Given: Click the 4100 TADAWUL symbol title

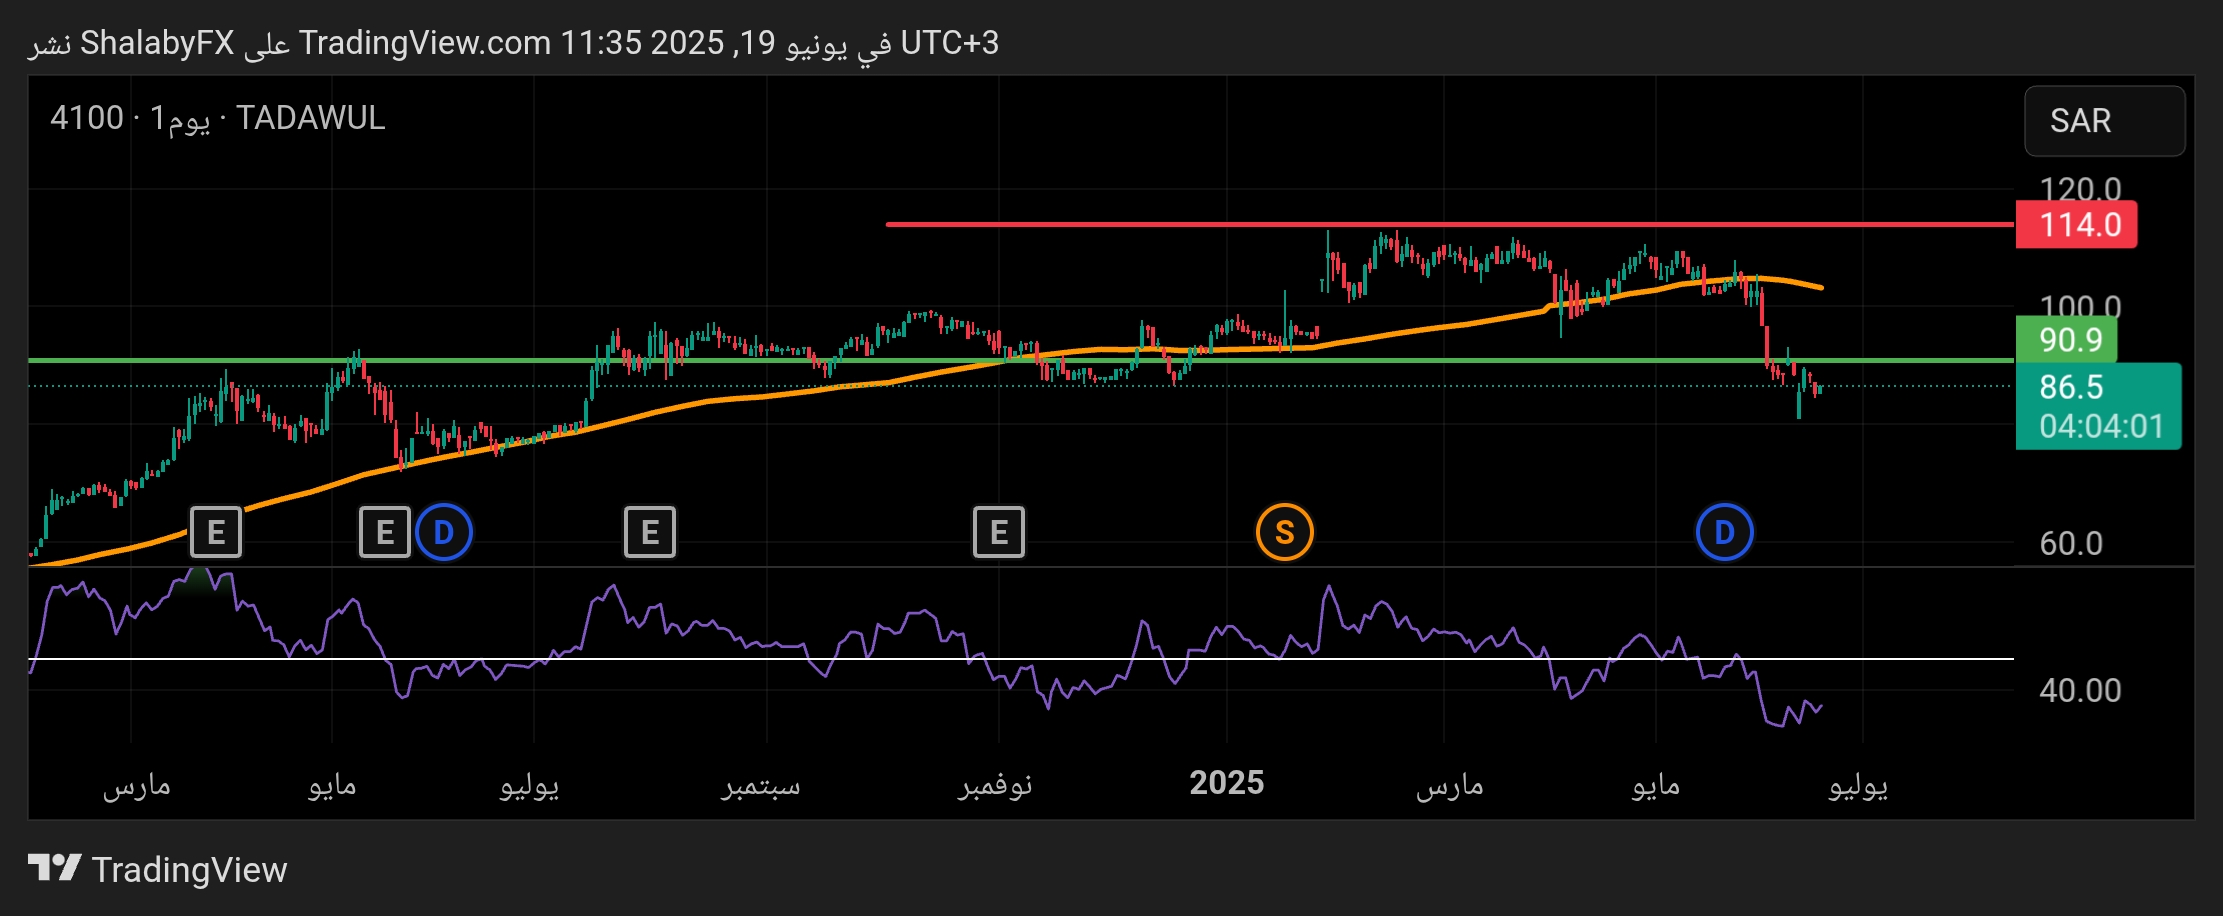Looking at the screenshot, I should (218, 118).
